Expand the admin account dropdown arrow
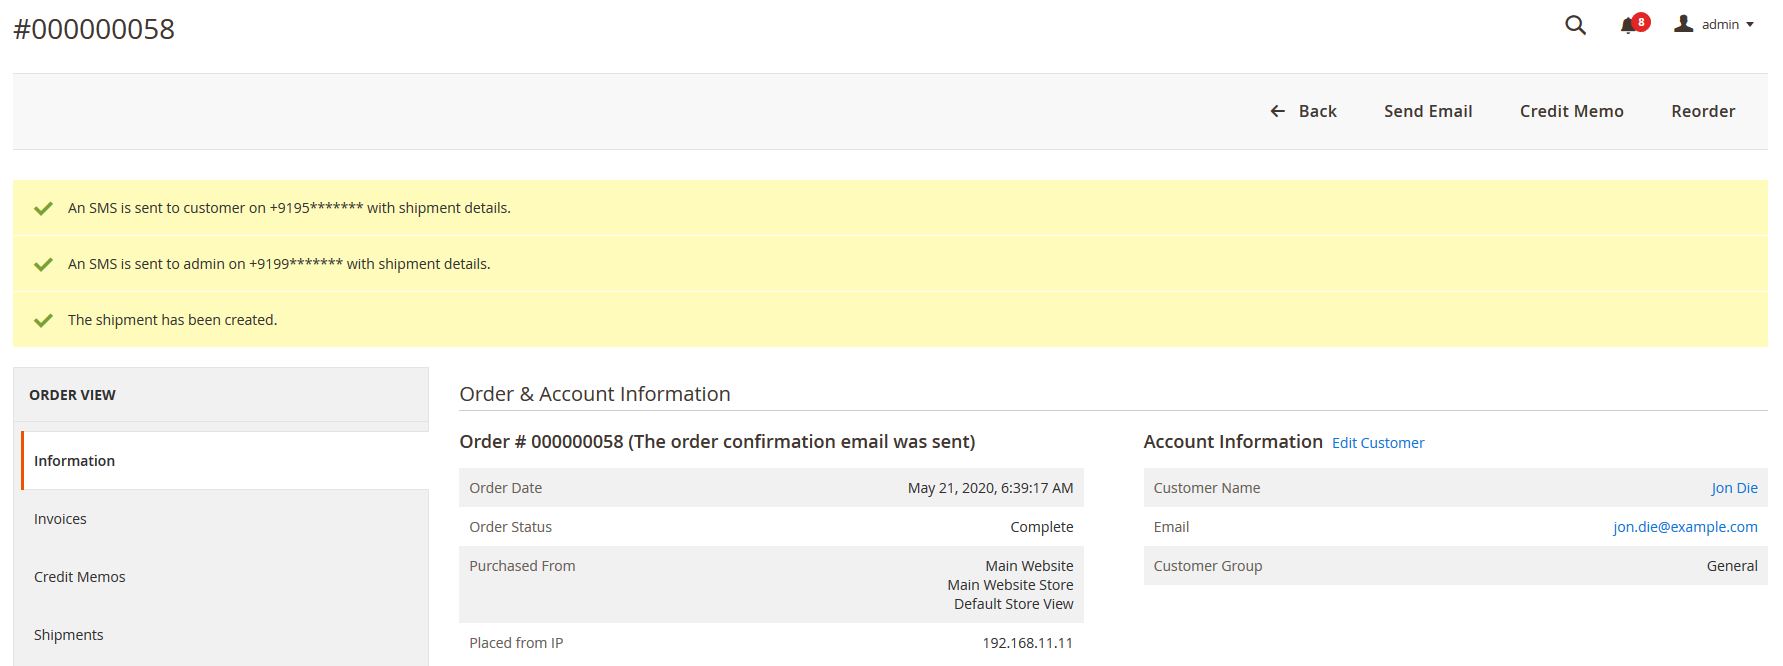 (1750, 25)
